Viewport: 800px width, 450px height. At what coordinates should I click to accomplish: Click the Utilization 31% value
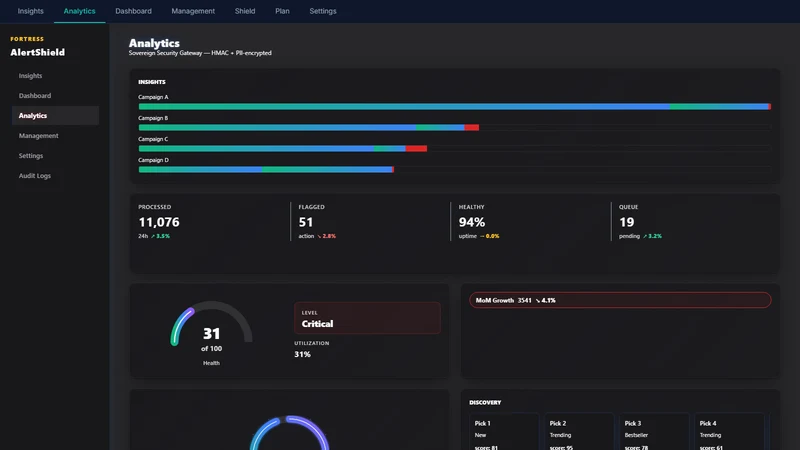303,354
